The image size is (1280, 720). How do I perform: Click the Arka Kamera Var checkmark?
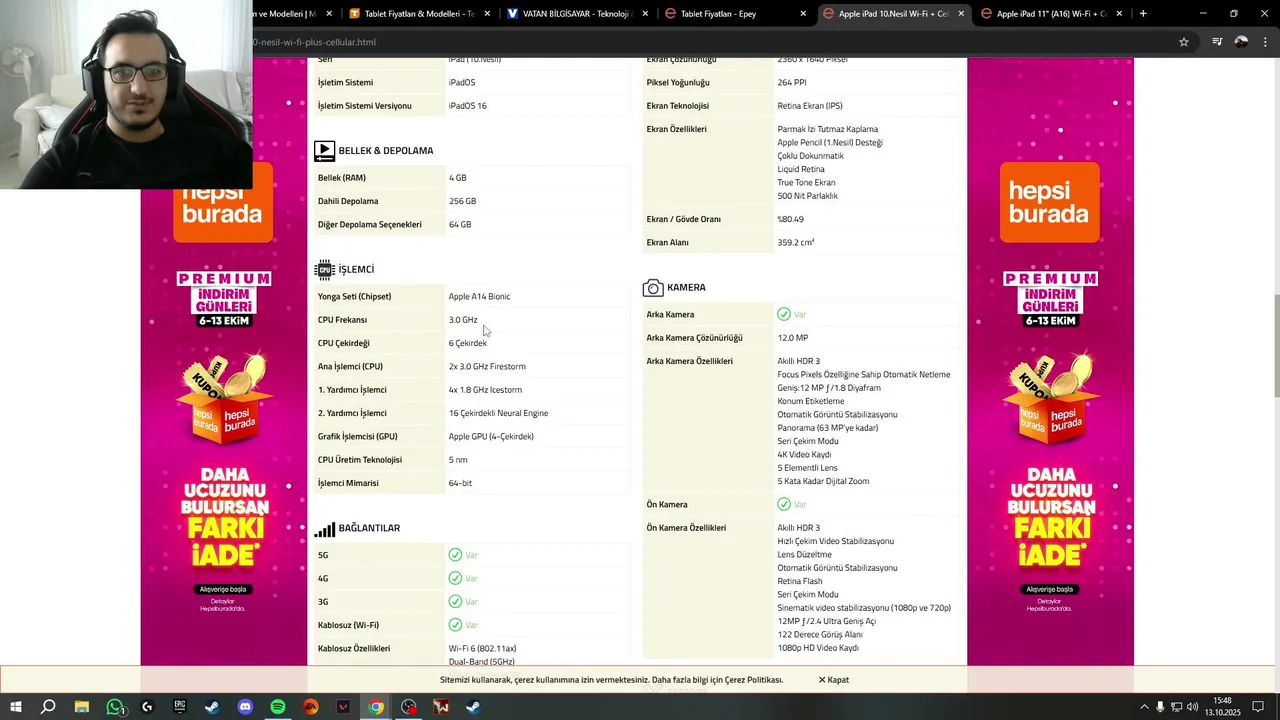(x=784, y=314)
